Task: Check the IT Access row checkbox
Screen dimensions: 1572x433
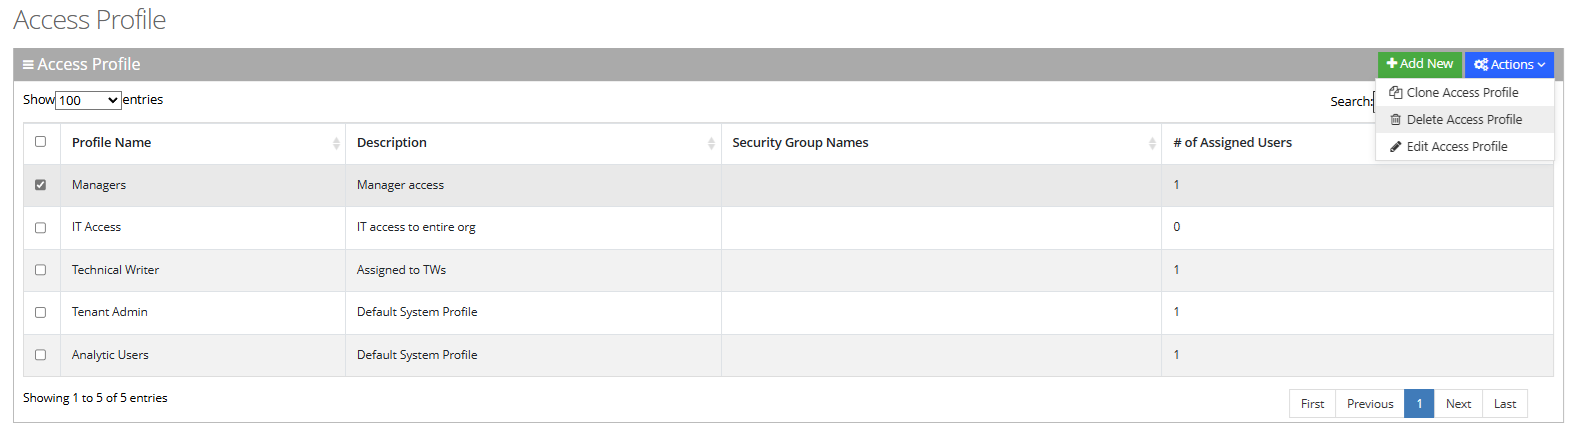Action: (x=40, y=227)
